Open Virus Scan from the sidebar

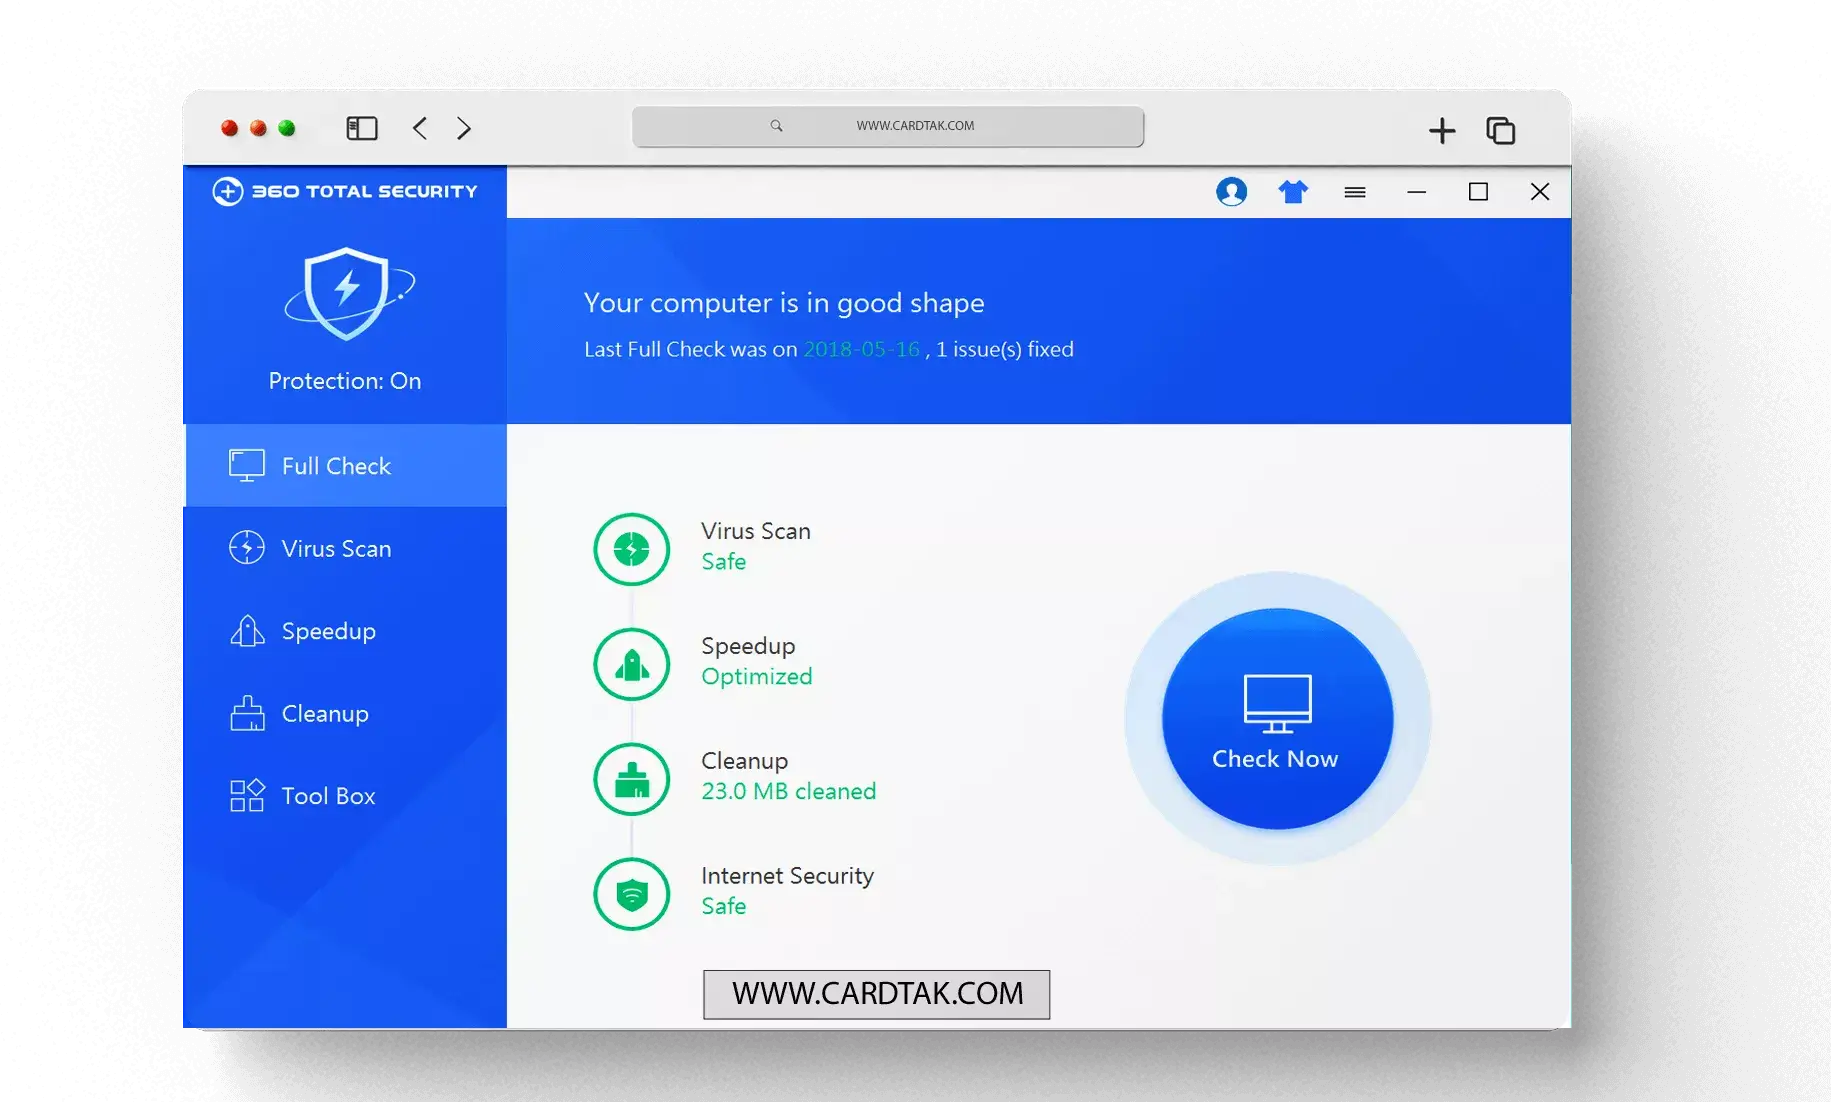tap(336, 549)
